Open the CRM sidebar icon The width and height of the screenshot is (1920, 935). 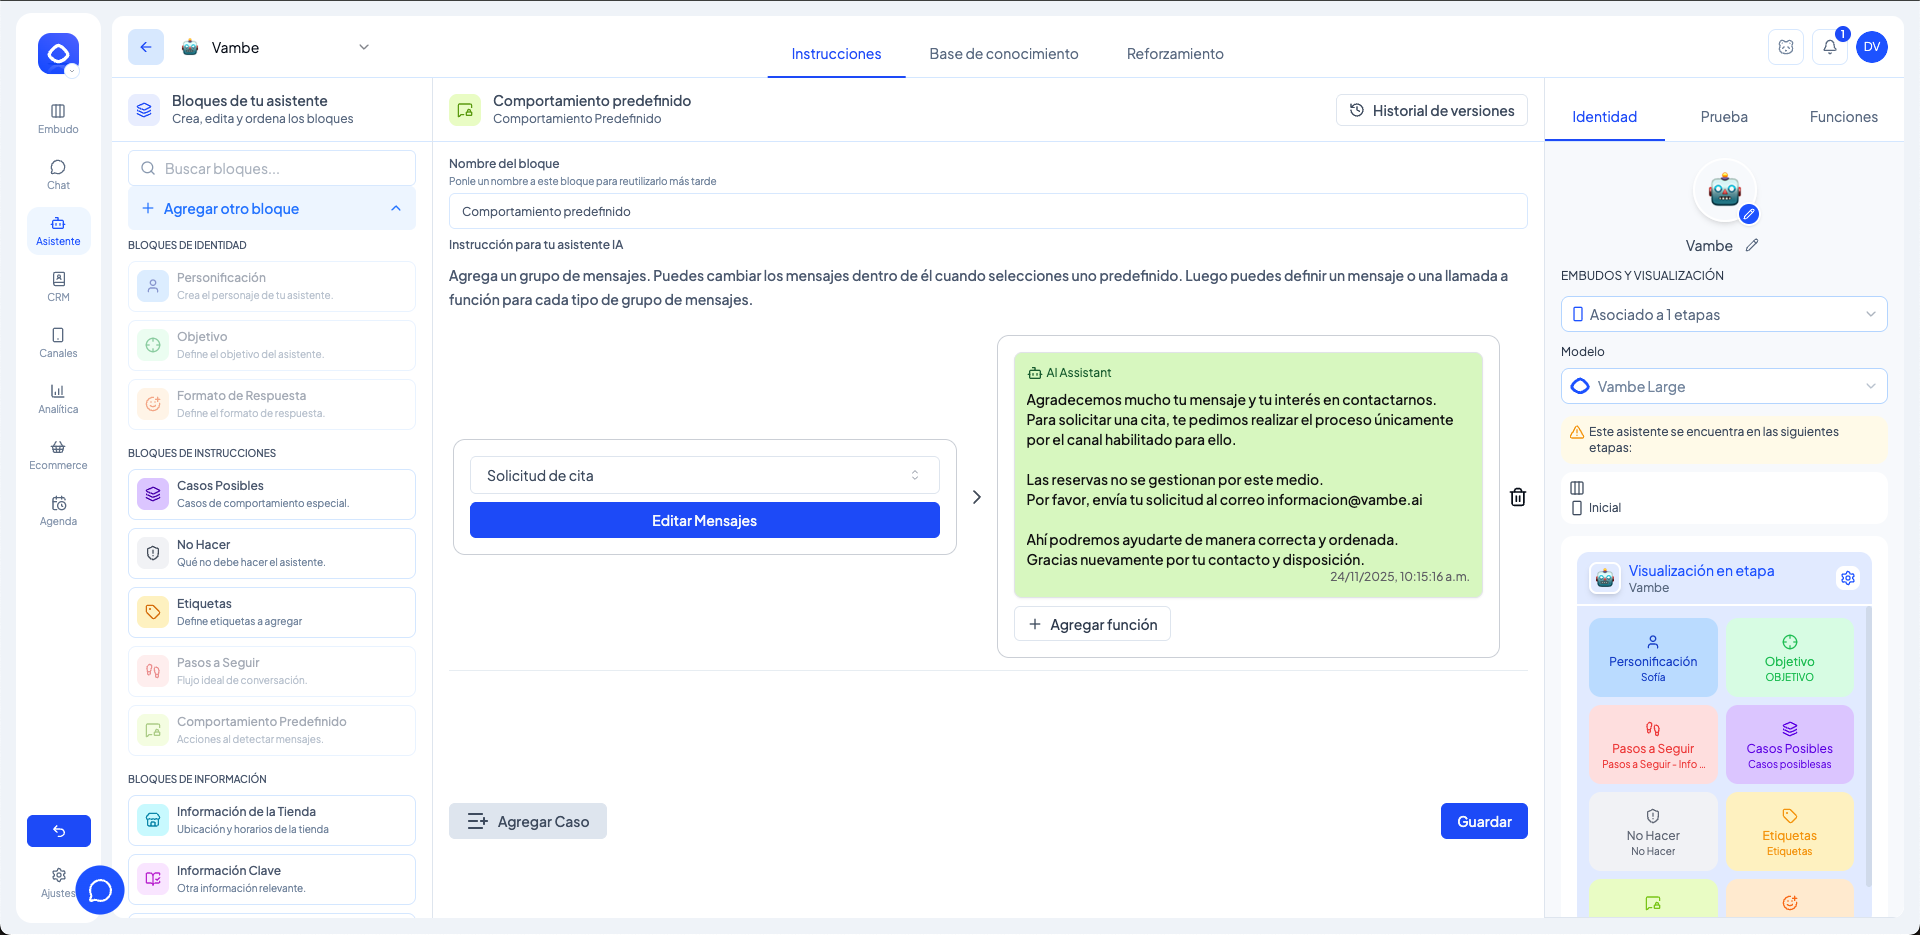click(58, 286)
